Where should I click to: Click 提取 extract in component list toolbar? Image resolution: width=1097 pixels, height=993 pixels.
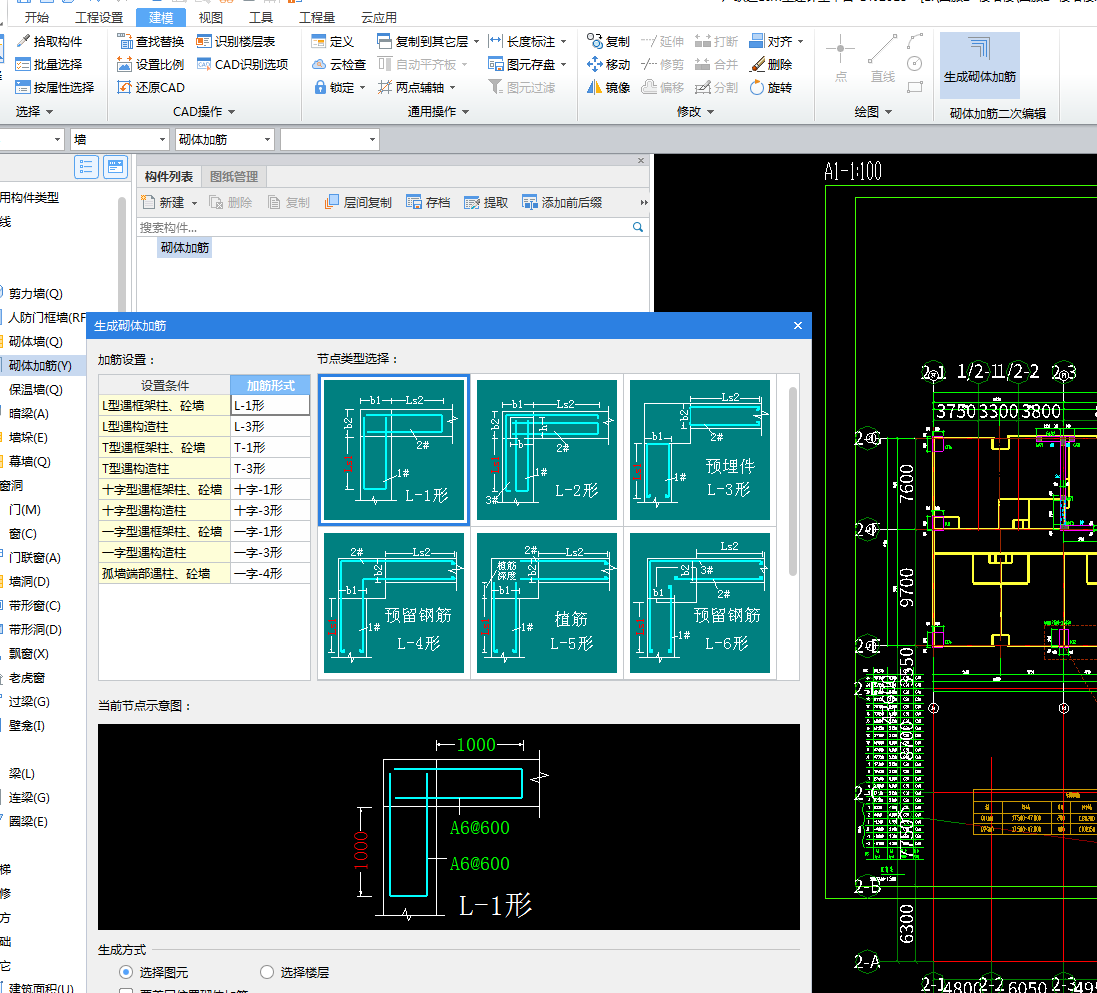486,202
